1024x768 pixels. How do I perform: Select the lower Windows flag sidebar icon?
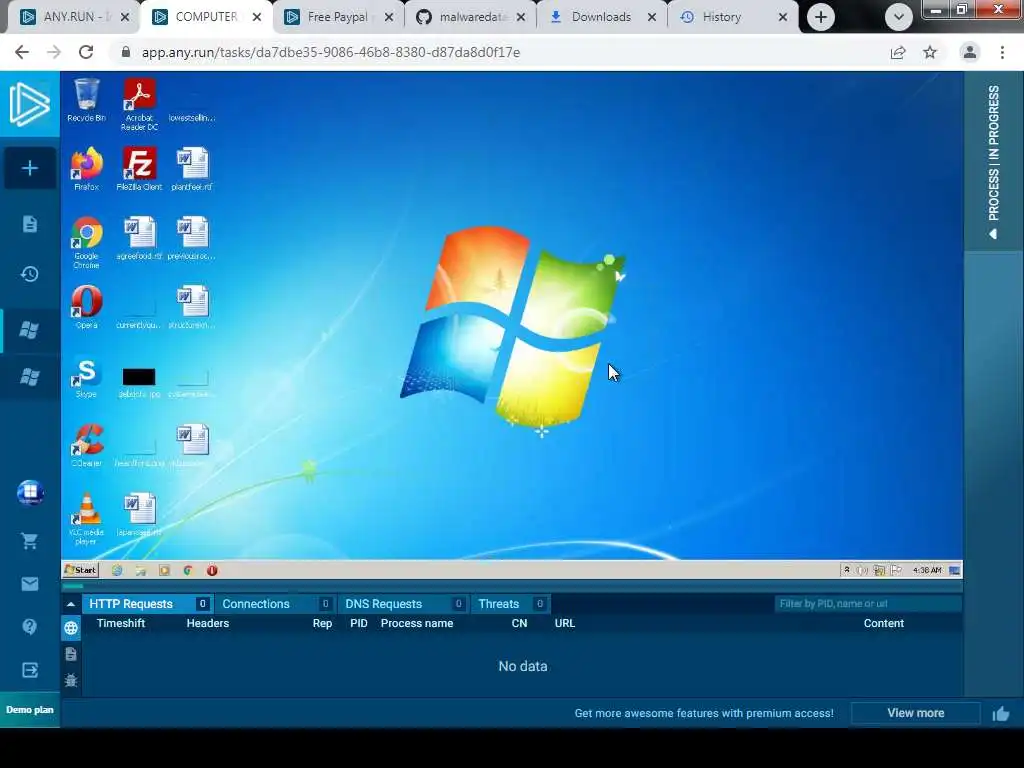click(29, 377)
